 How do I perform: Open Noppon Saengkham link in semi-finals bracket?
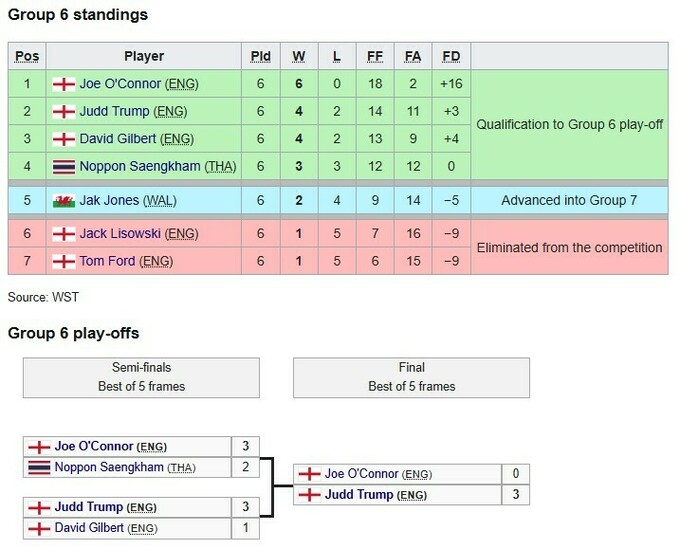(x=108, y=467)
